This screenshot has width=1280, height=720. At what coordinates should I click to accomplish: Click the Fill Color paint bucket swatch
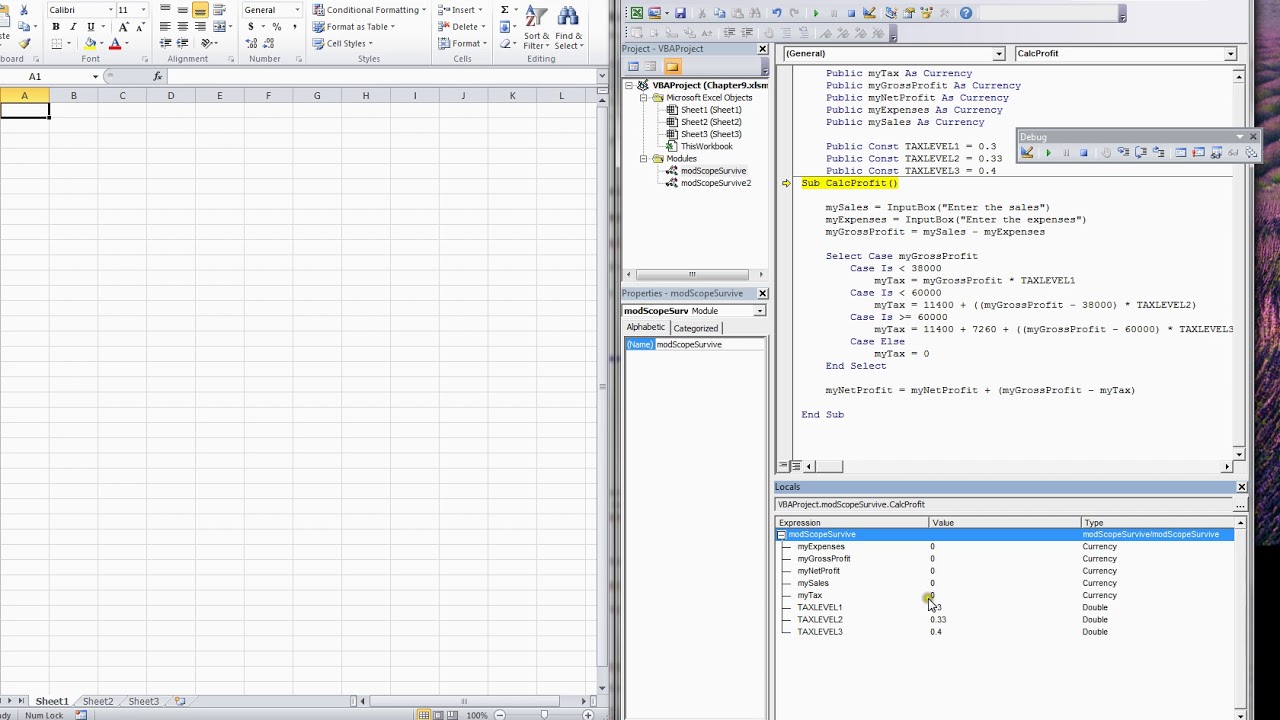coord(90,44)
